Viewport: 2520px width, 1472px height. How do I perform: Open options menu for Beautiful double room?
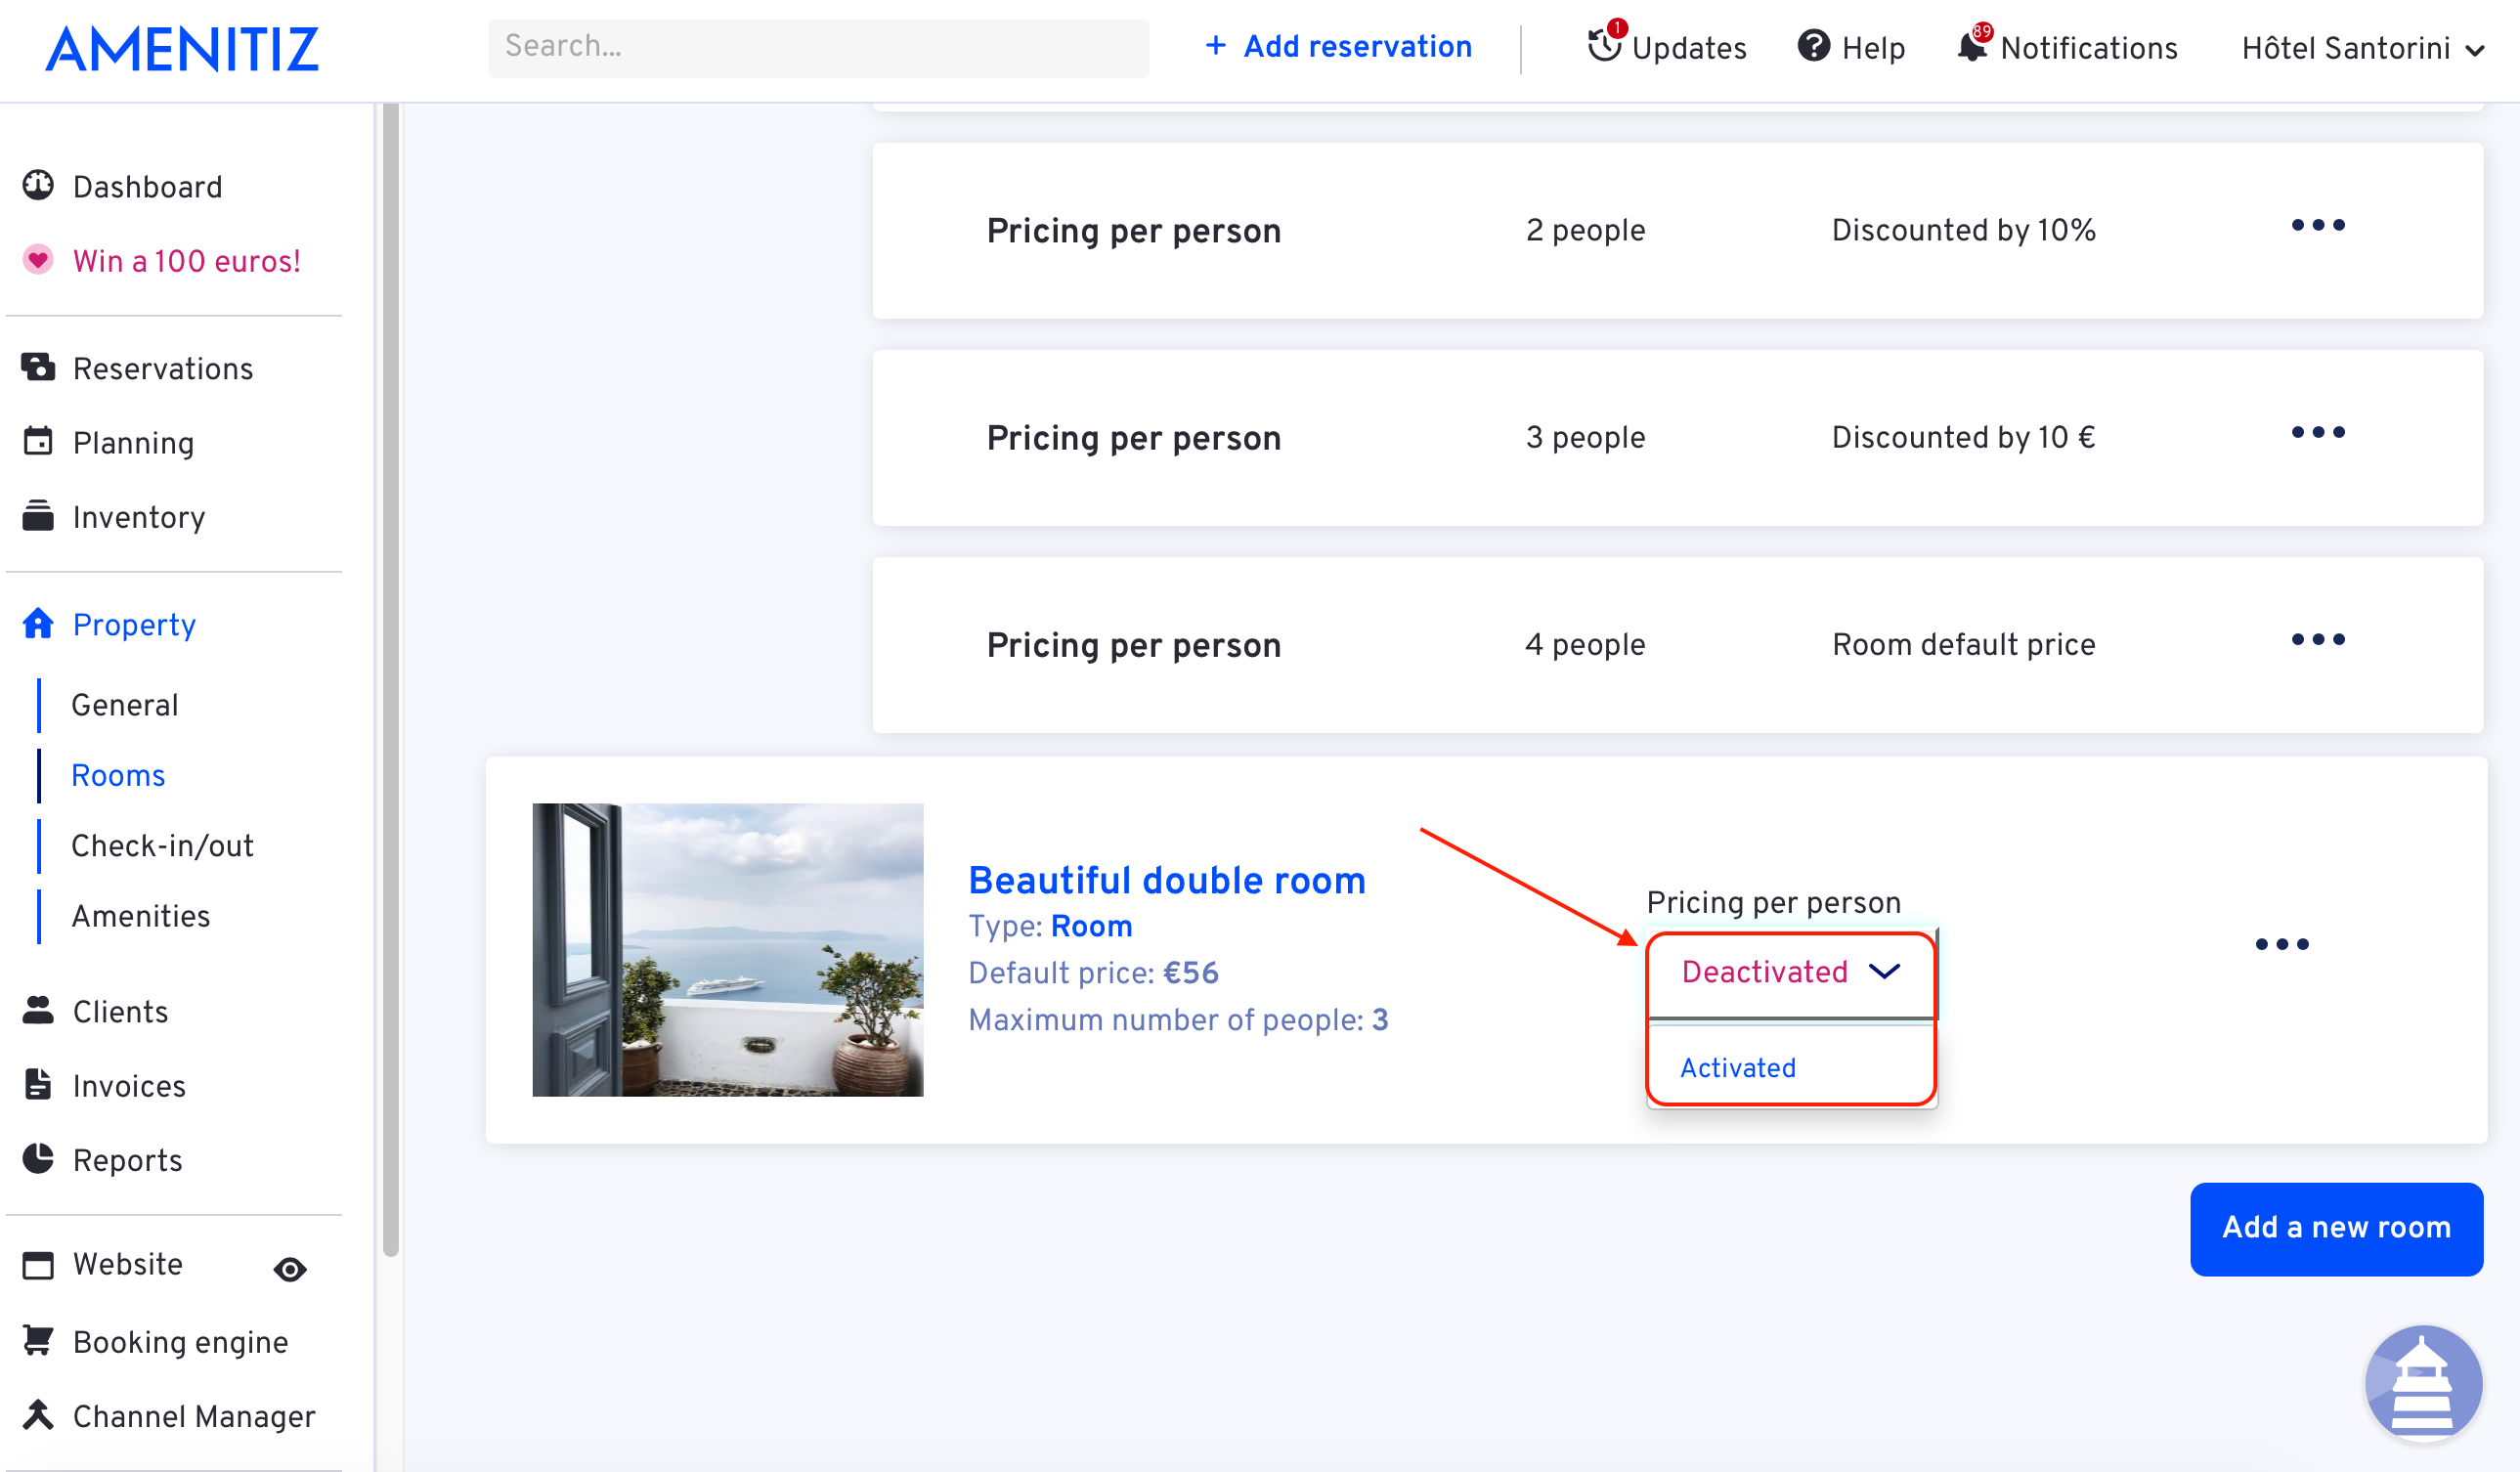point(2282,945)
